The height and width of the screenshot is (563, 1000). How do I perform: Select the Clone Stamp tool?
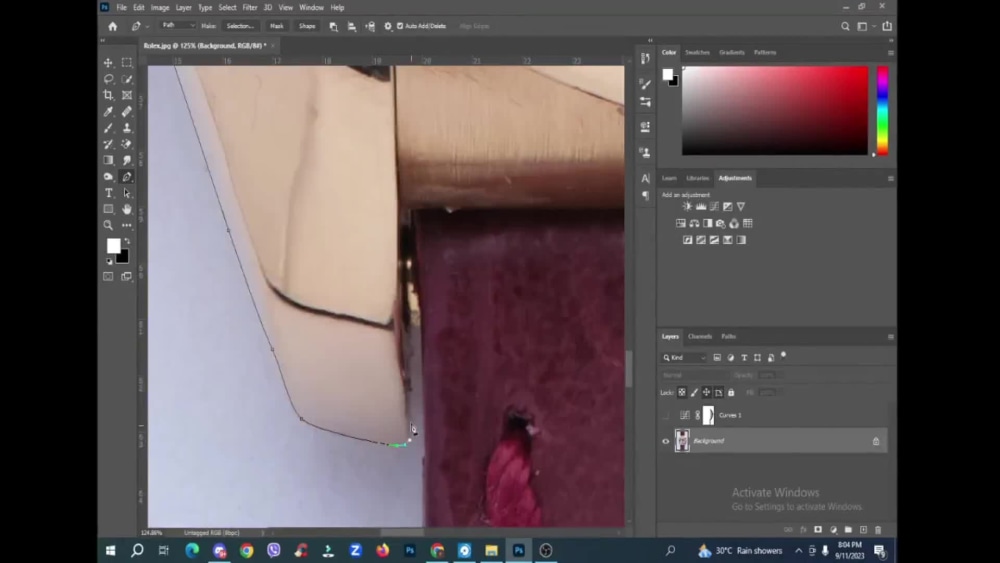point(127,128)
